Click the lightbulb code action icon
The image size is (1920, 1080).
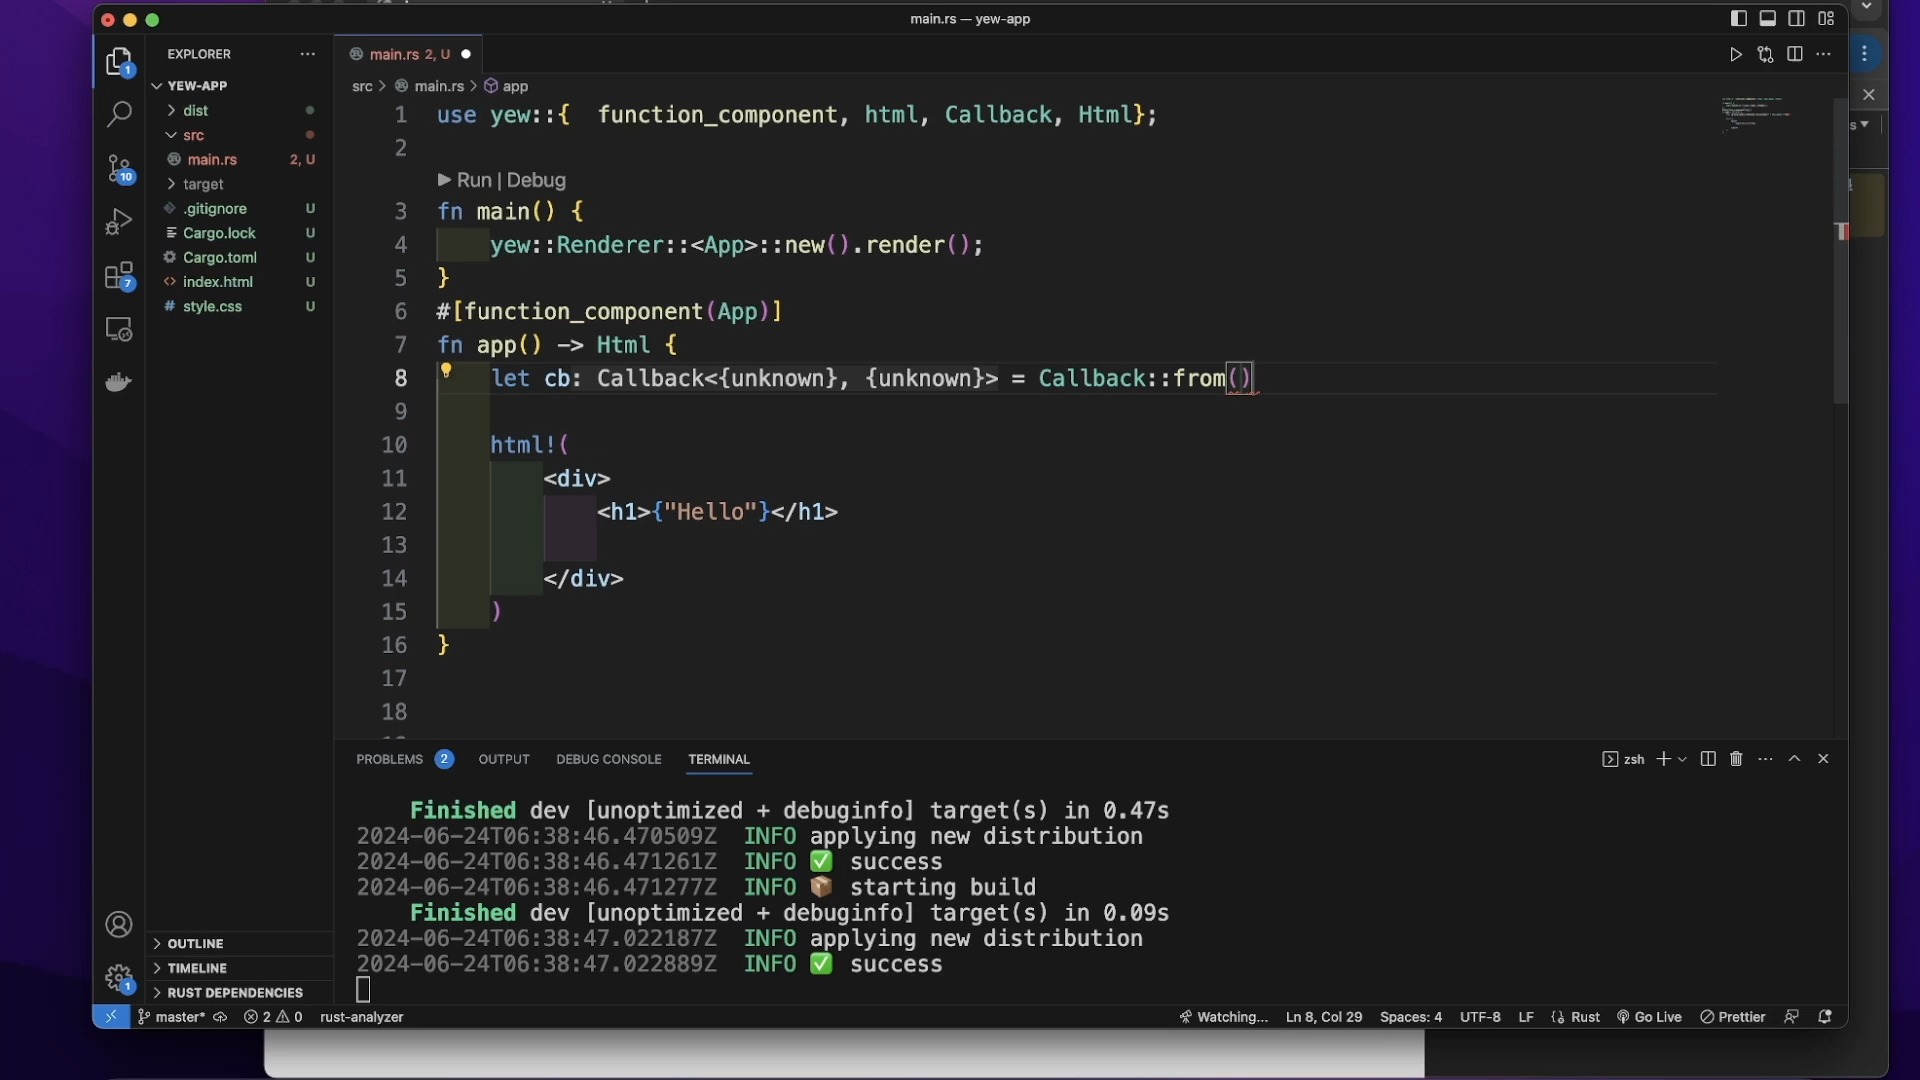[x=447, y=371]
